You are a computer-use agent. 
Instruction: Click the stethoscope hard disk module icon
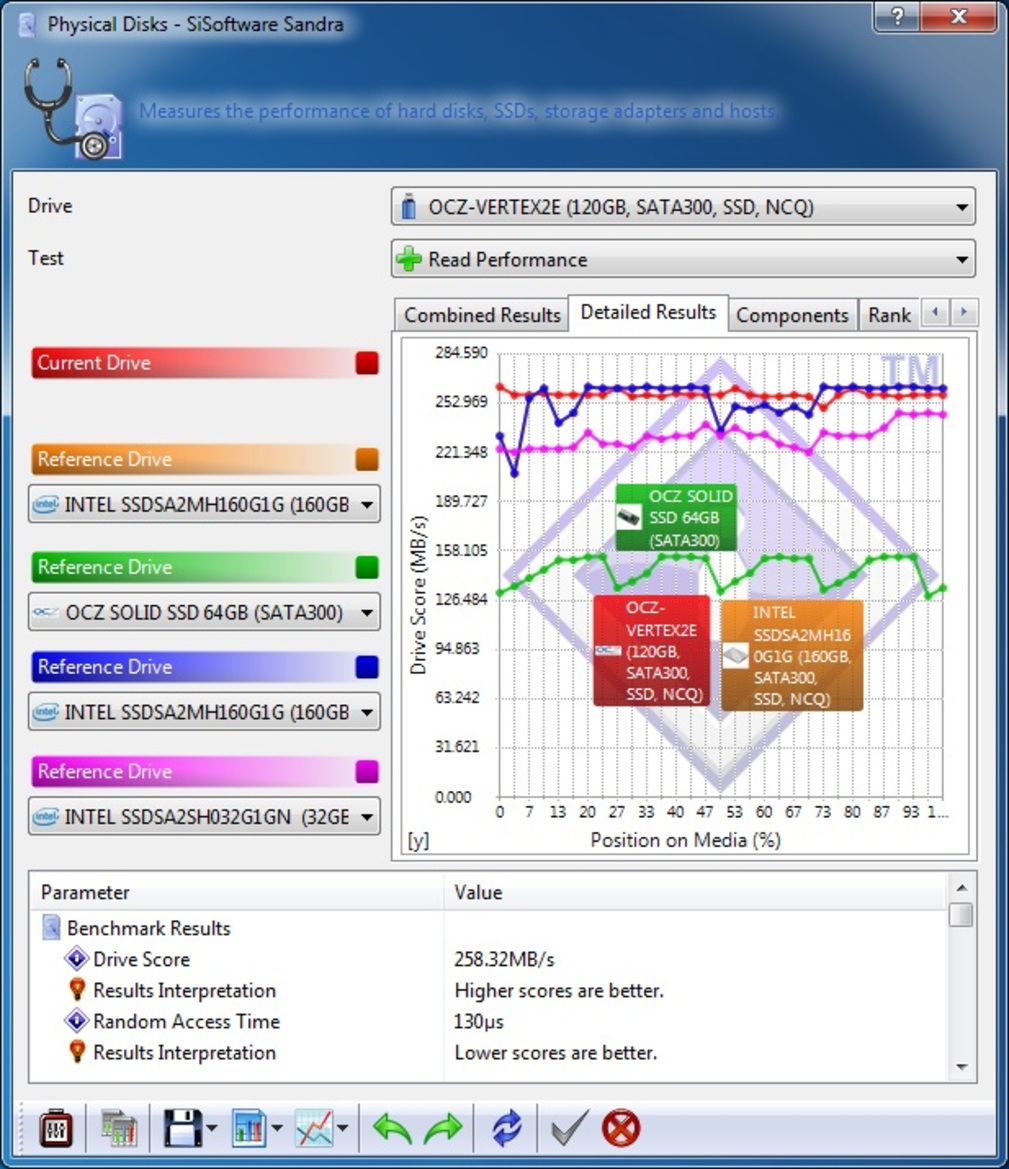pyautogui.click(x=72, y=109)
